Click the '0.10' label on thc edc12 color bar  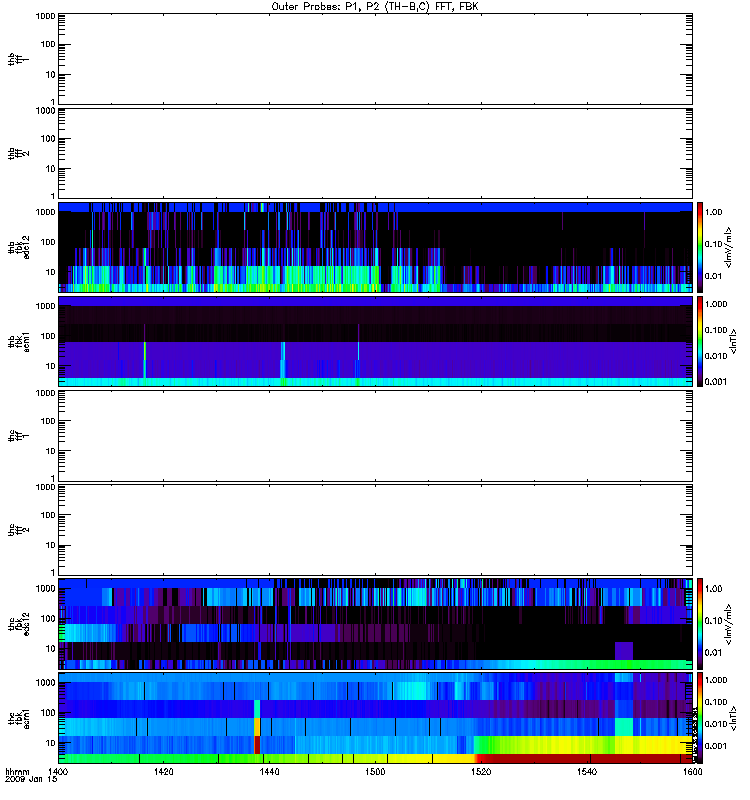(713, 620)
